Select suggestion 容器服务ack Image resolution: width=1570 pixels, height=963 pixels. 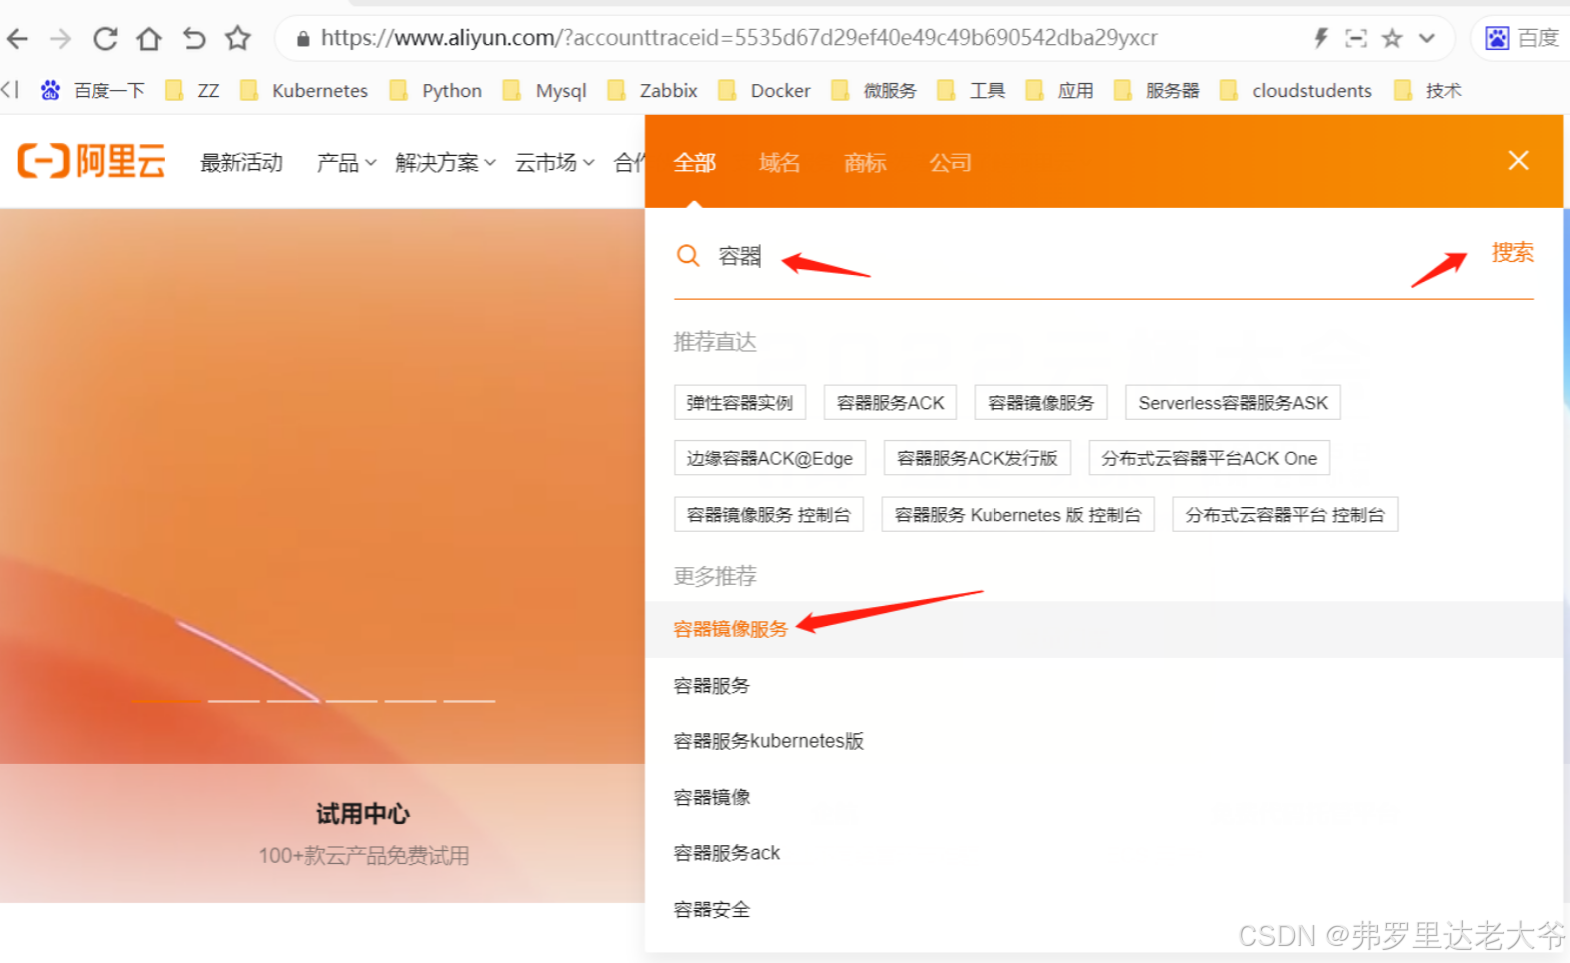727,853
